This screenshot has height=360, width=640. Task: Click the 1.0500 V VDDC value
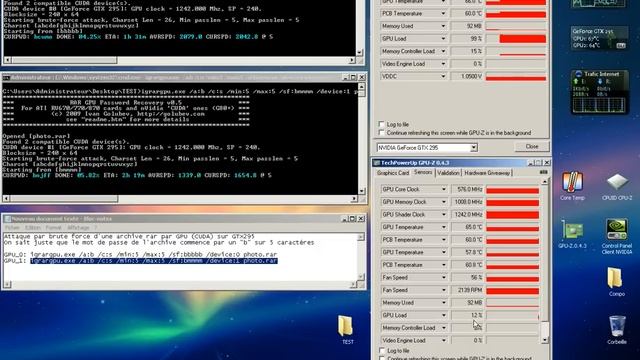click(467, 76)
